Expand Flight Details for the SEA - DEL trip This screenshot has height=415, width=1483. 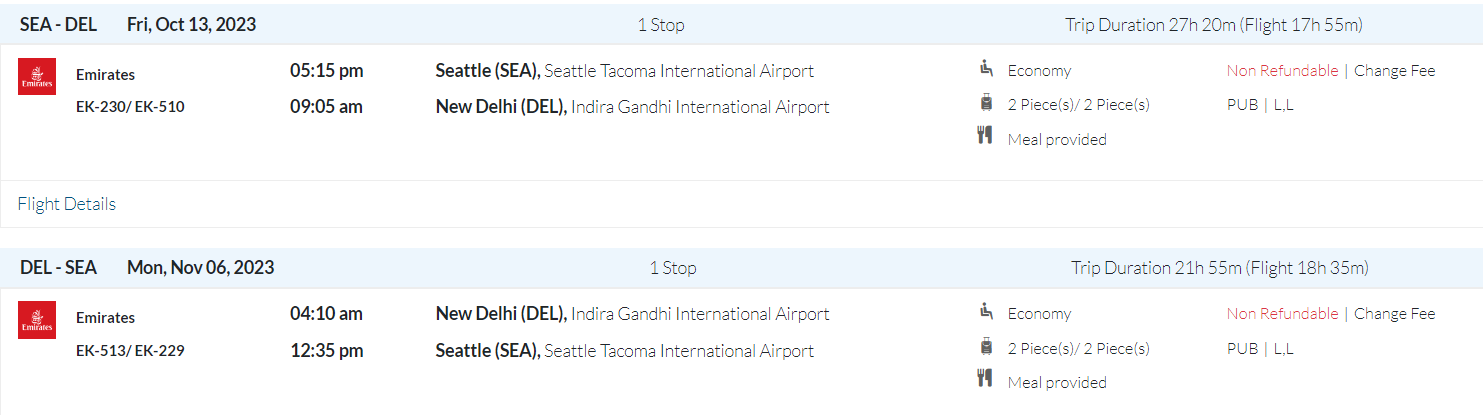pyautogui.click(x=67, y=204)
